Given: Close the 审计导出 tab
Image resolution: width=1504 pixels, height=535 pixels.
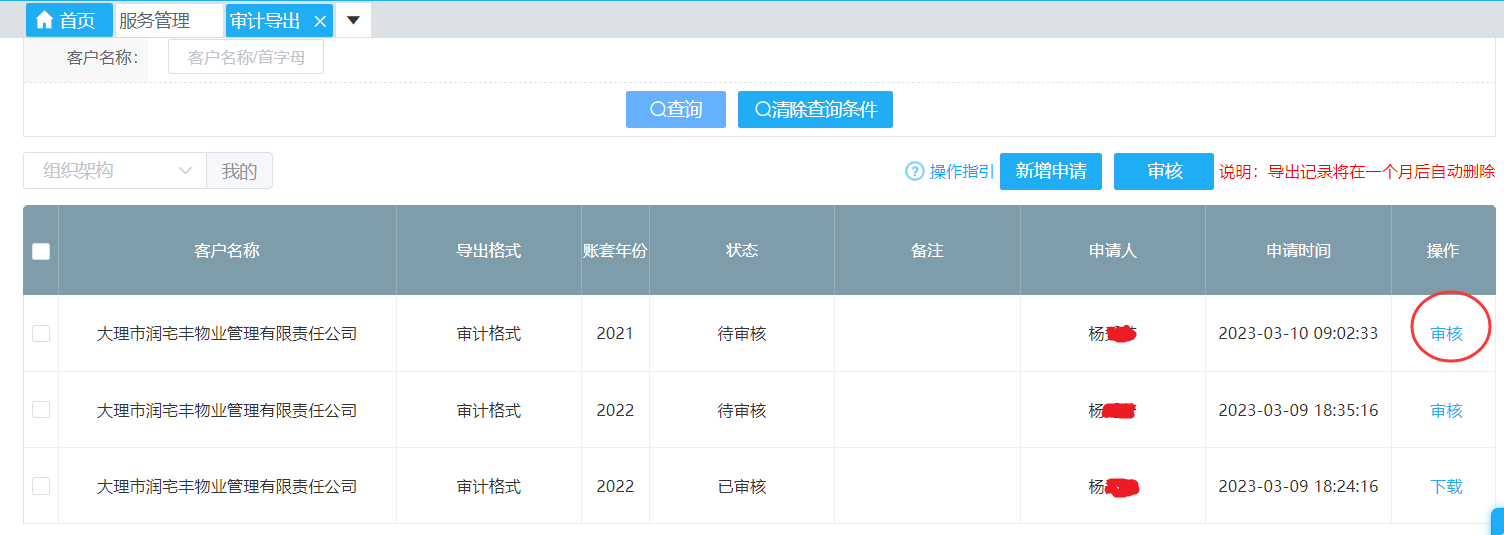Looking at the screenshot, I should click(320, 21).
